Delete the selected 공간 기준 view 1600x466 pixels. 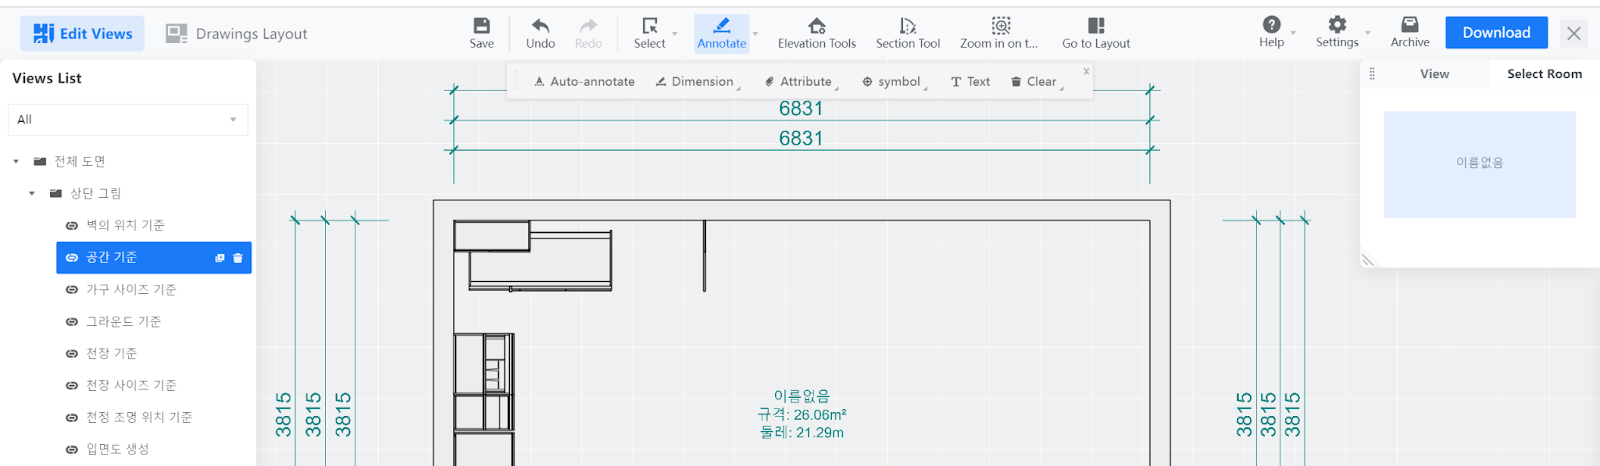[x=238, y=258]
